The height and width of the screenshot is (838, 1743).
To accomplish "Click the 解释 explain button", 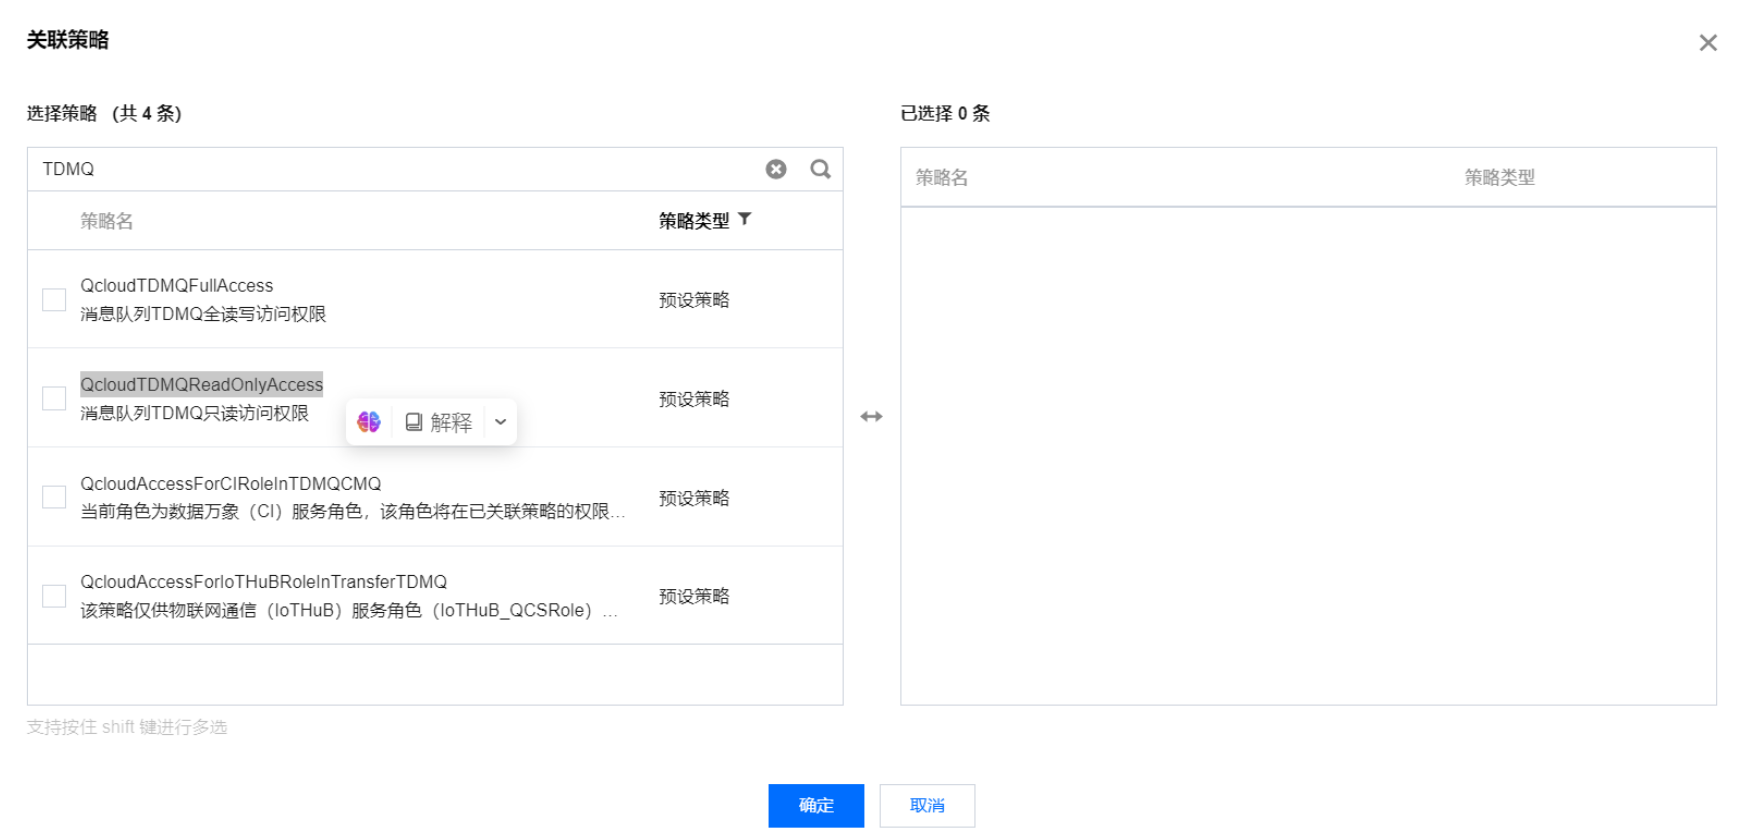I will [x=439, y=422].
